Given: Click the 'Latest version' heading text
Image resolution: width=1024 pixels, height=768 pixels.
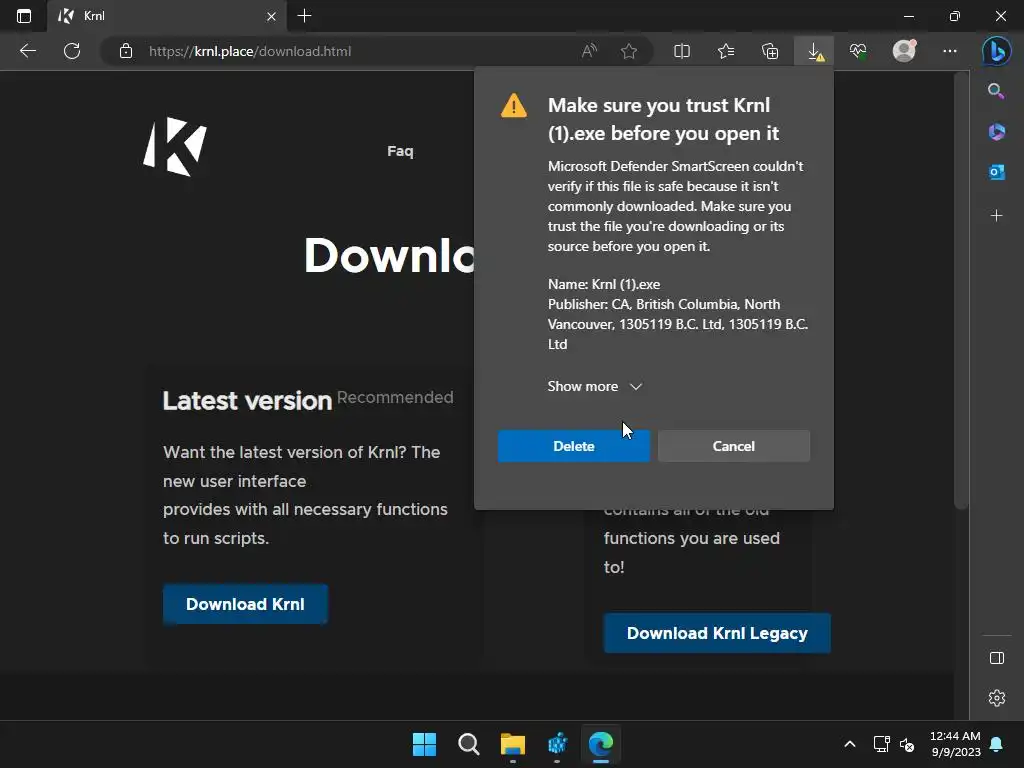Looking at the screenshot, I should pyautogui.click(x=248, y=401).
